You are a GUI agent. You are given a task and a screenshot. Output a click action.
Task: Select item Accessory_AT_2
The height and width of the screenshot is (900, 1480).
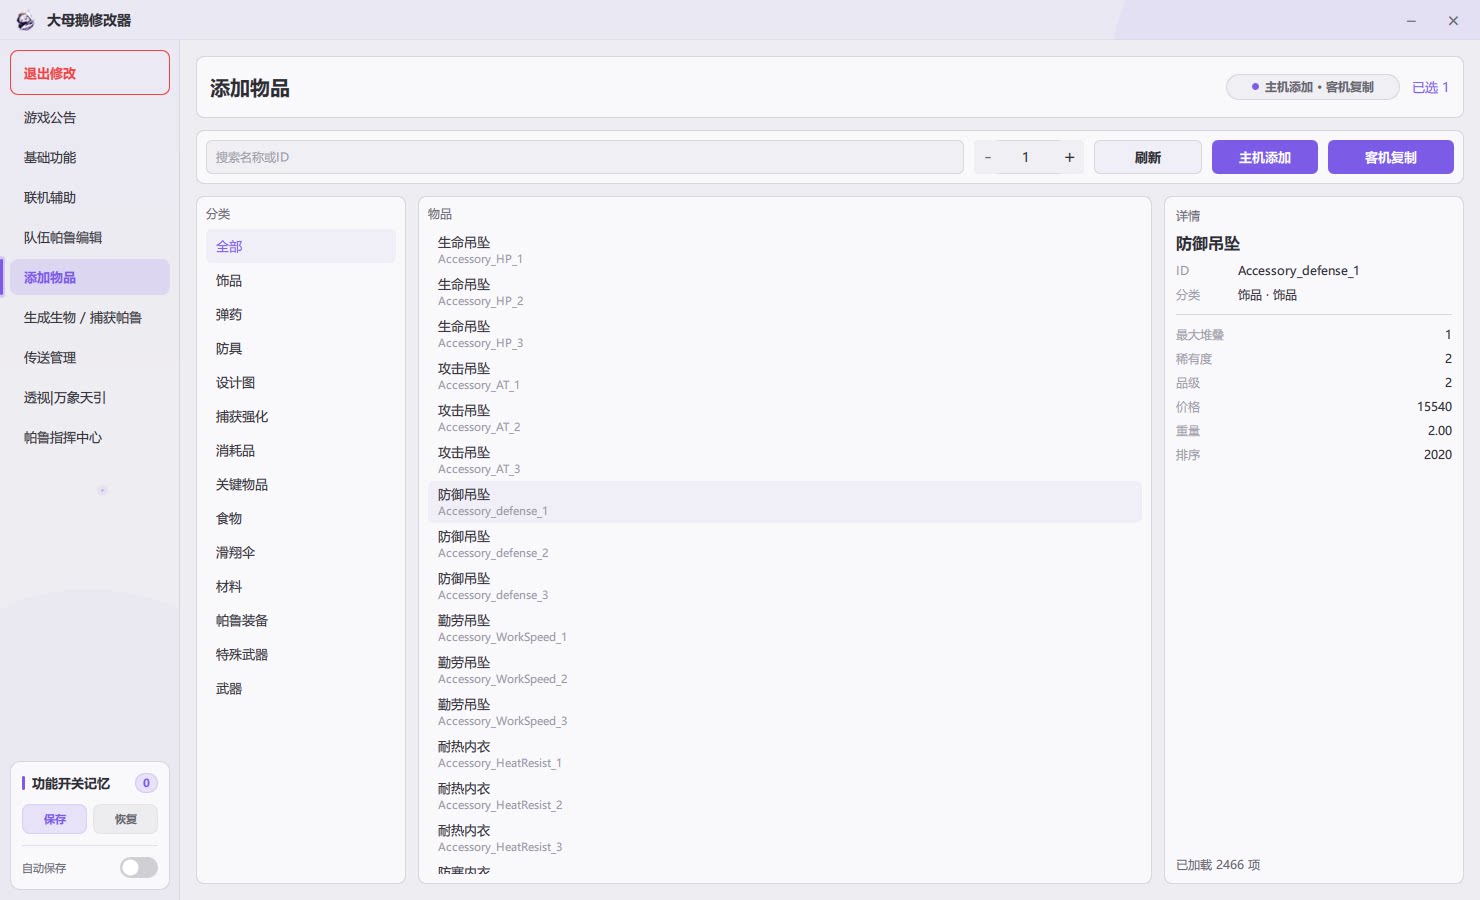(785, 418)
